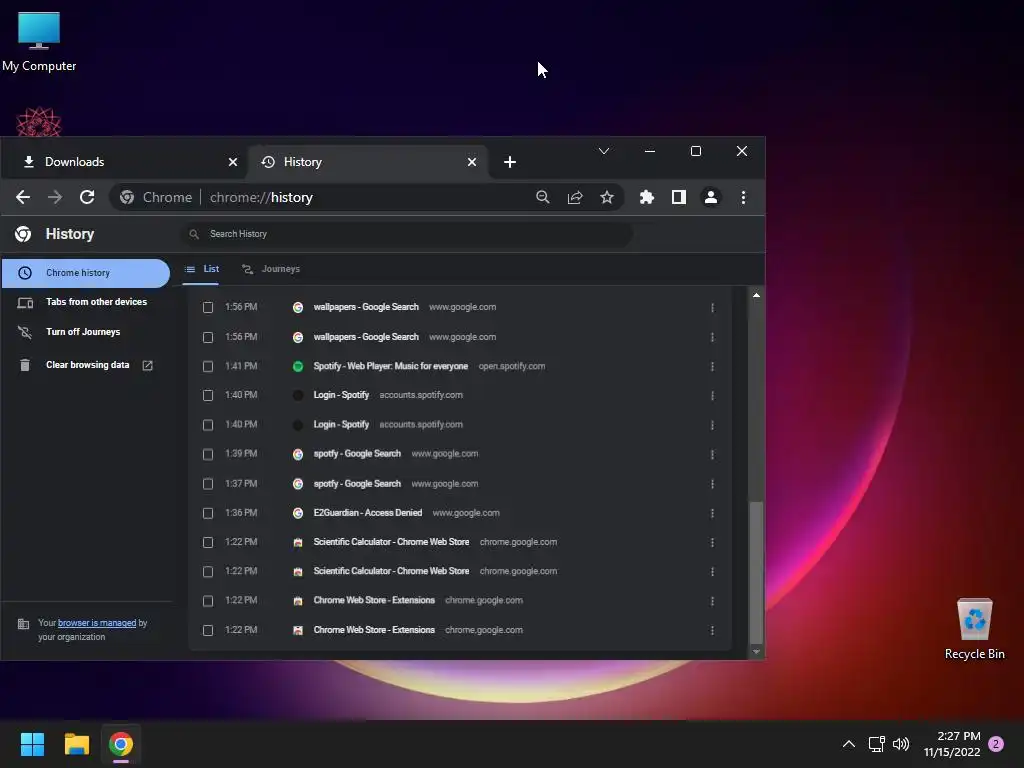Viewport: 1024px width, 768px height.
Task: Check the first 1:56 PM wallpapers entry
Action: pos(208,307)
